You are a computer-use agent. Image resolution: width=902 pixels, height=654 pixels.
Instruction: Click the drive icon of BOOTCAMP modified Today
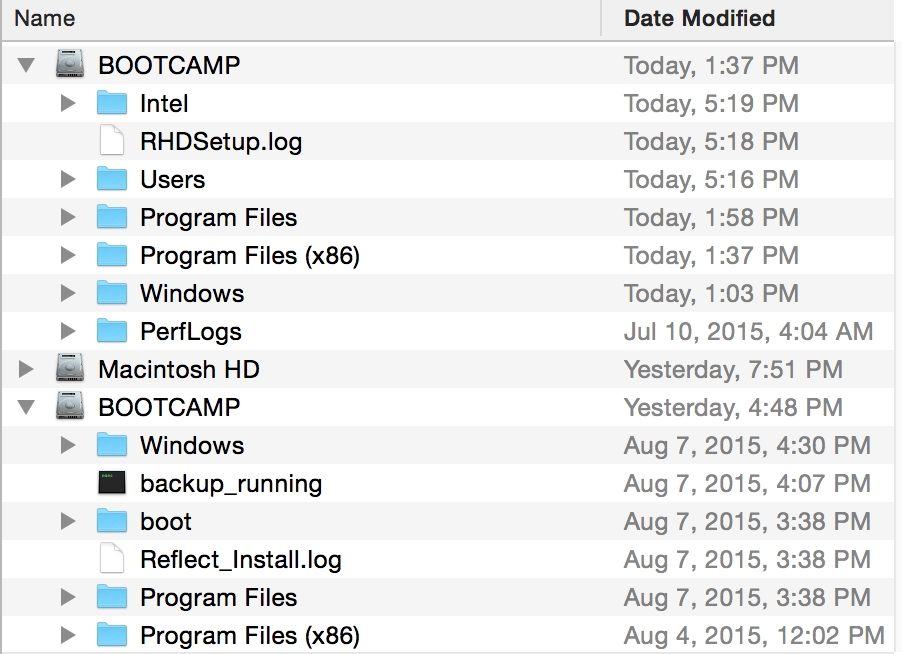tap(70, 65)
